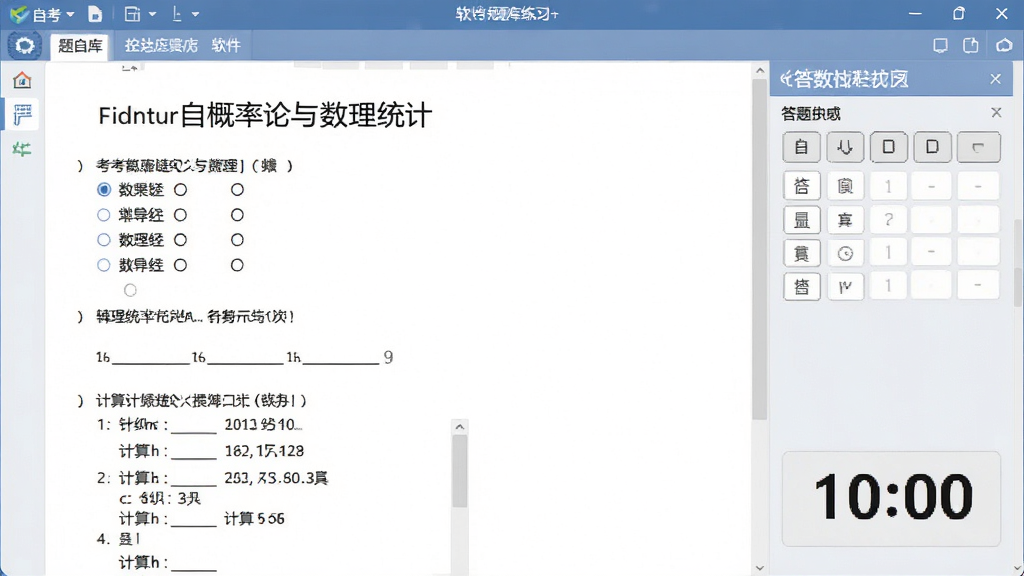
Task: Click the cloud icon at top right toolbar
Action: coord(1004,45)
